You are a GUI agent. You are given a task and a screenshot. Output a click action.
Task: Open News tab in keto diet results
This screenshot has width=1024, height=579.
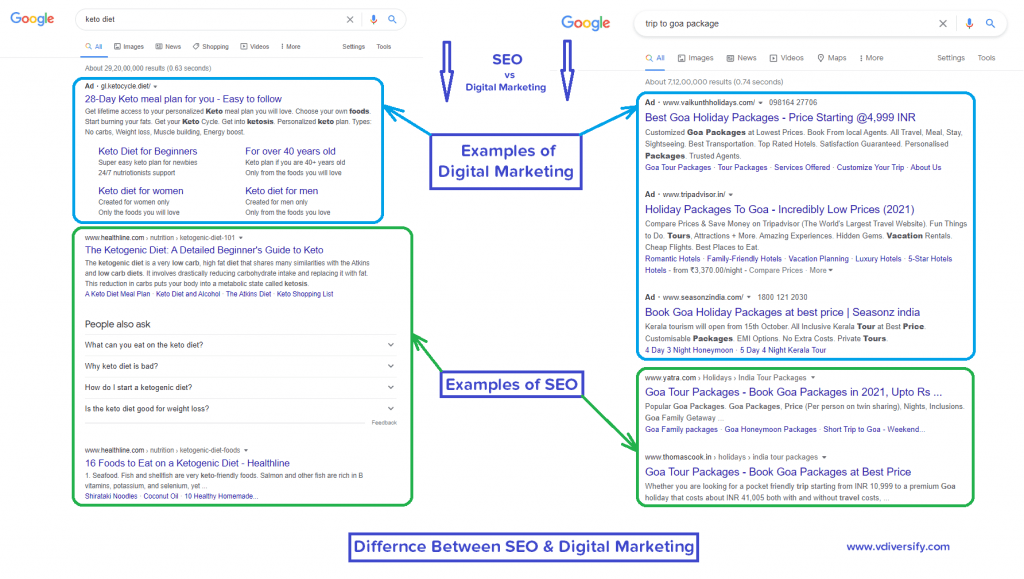168,47
